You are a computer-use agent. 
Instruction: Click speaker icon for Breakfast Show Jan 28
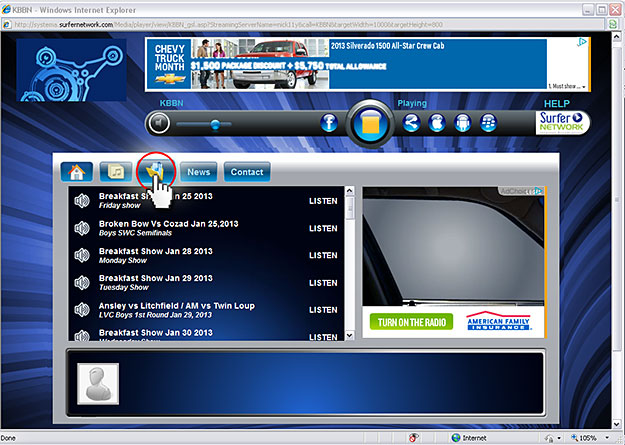pyautogui.click(x=82, y=255)
